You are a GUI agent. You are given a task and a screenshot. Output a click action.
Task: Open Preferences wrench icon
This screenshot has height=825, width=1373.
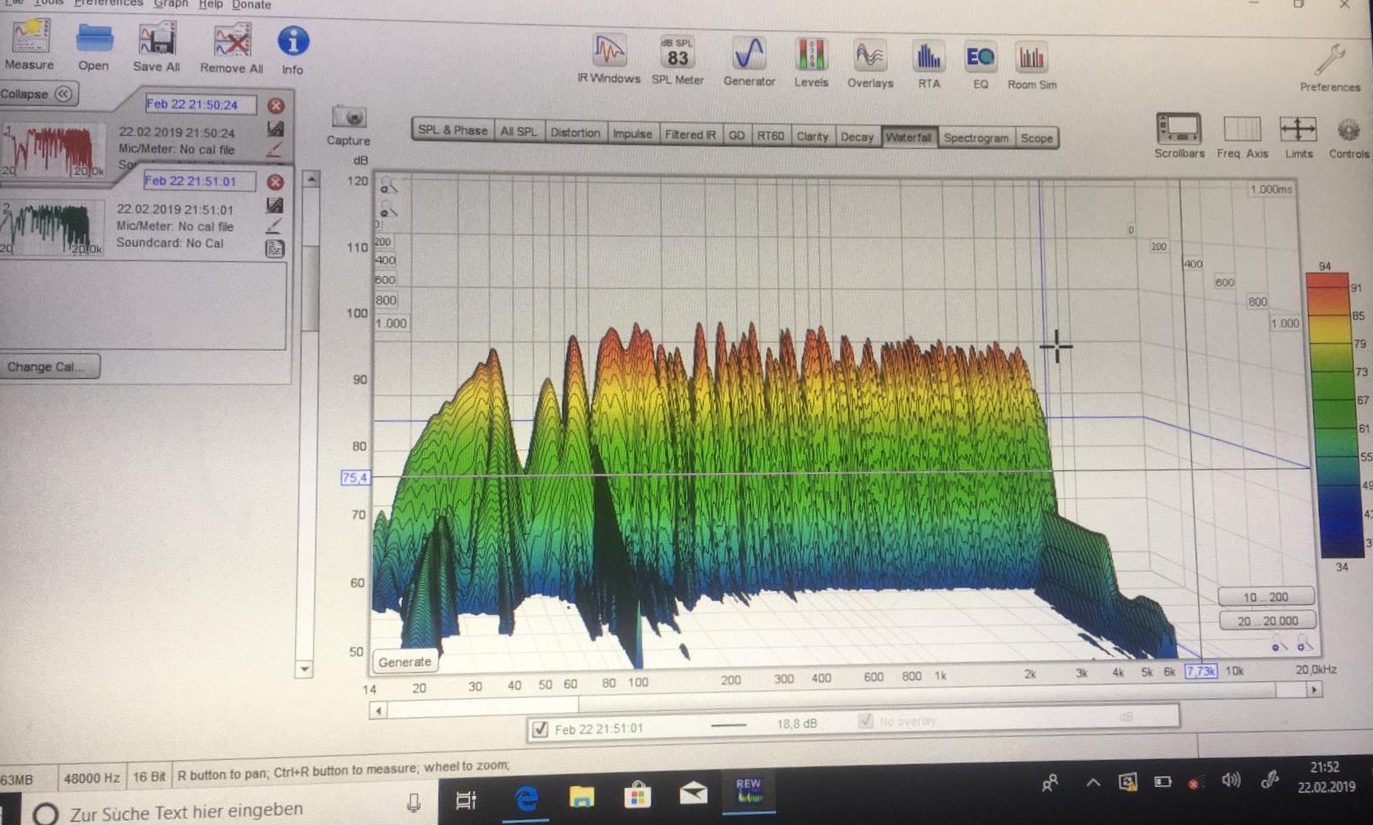coord(1330,62)
